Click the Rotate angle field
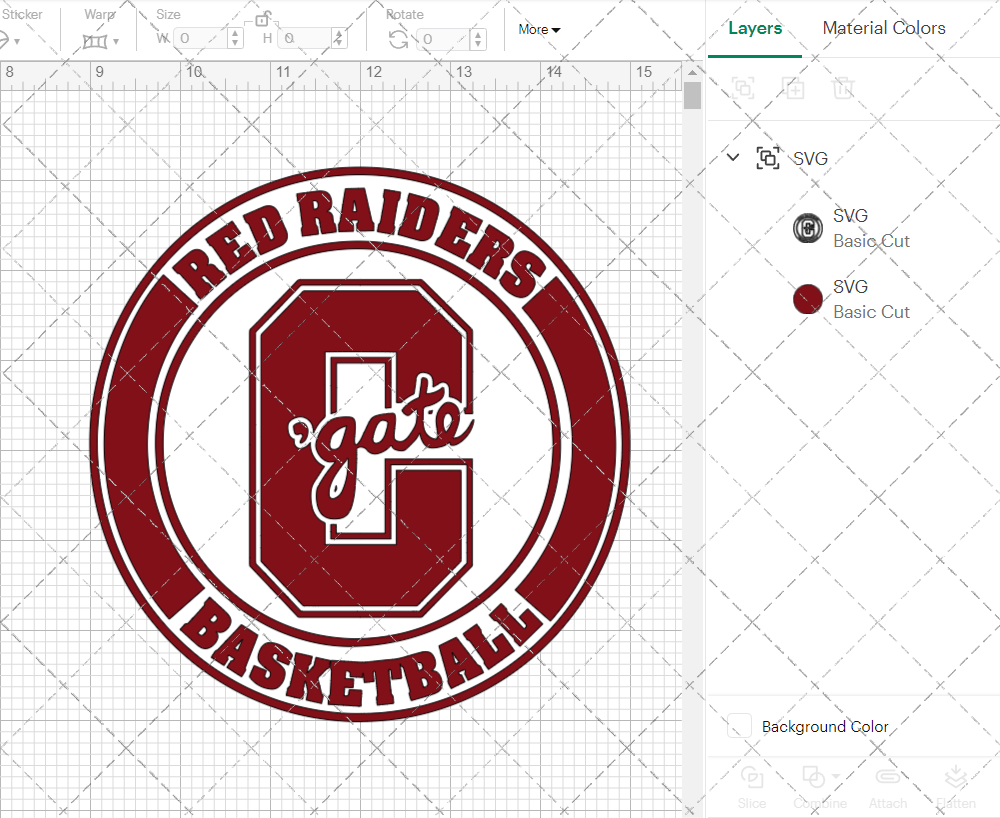The image size is (1000, 818). click(443, 39)
